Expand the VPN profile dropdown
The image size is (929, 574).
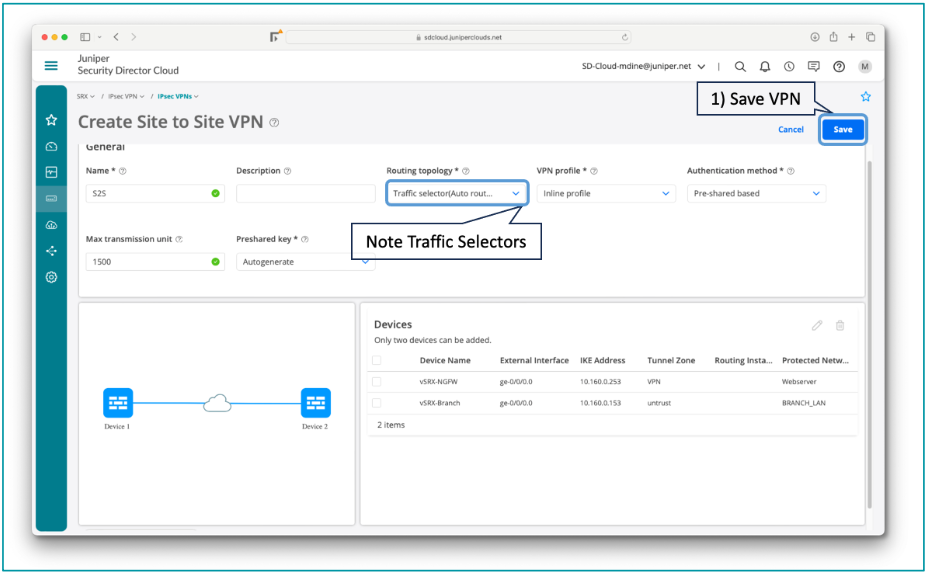[x=606, y=193]
